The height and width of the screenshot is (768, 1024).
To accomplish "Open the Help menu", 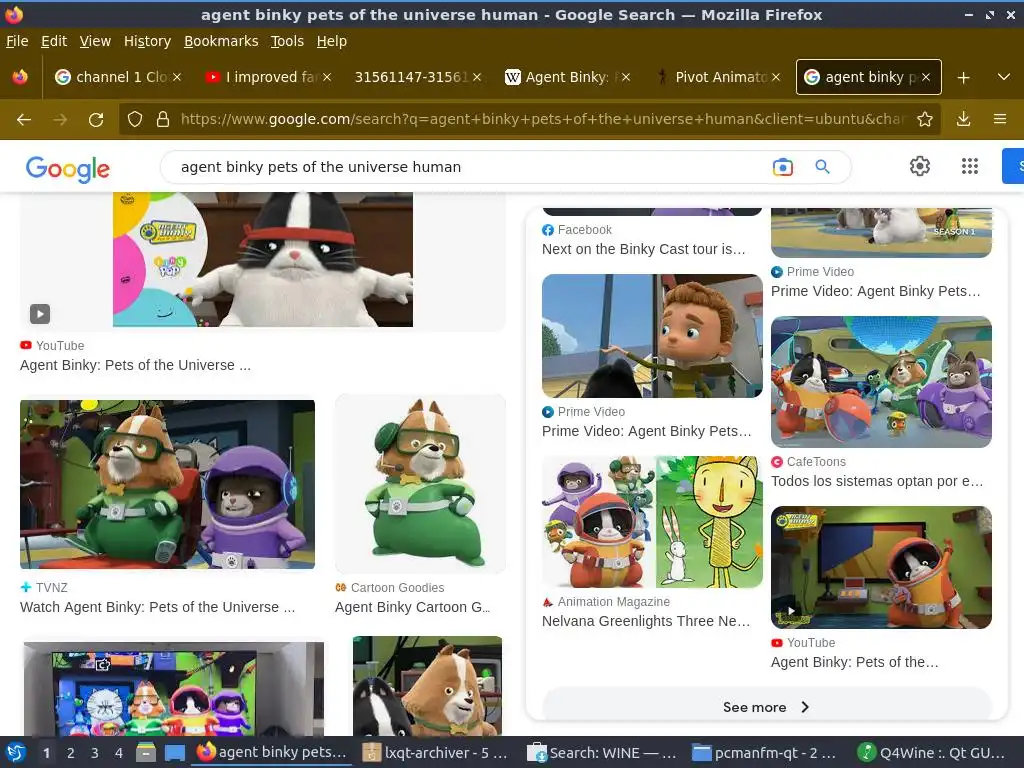I will [332, 41].
